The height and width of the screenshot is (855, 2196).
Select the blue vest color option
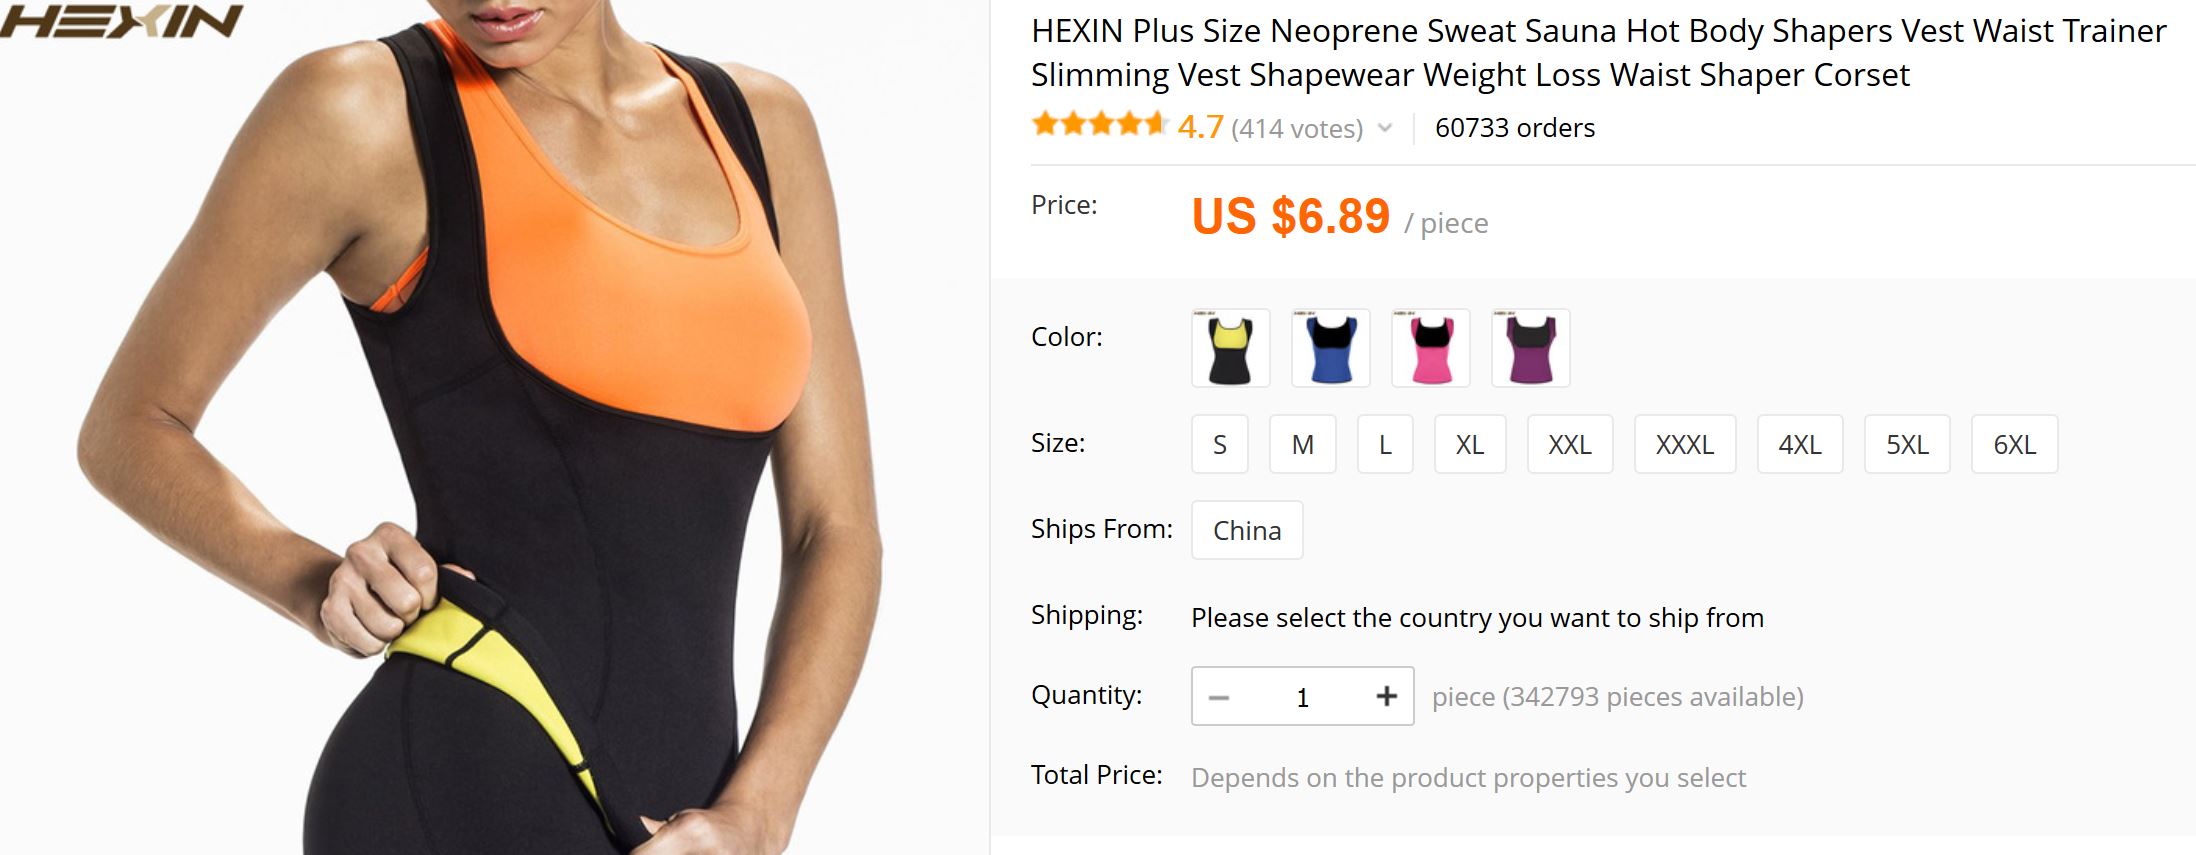[x=1330, y=348]
